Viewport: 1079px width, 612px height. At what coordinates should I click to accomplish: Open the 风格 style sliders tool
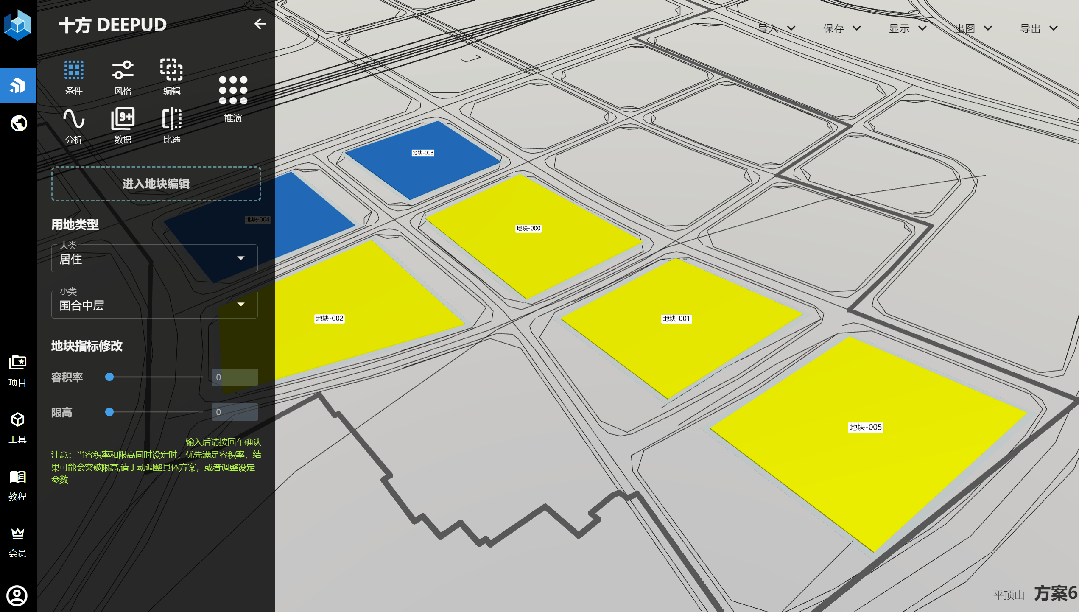click(x=122, y=76)
